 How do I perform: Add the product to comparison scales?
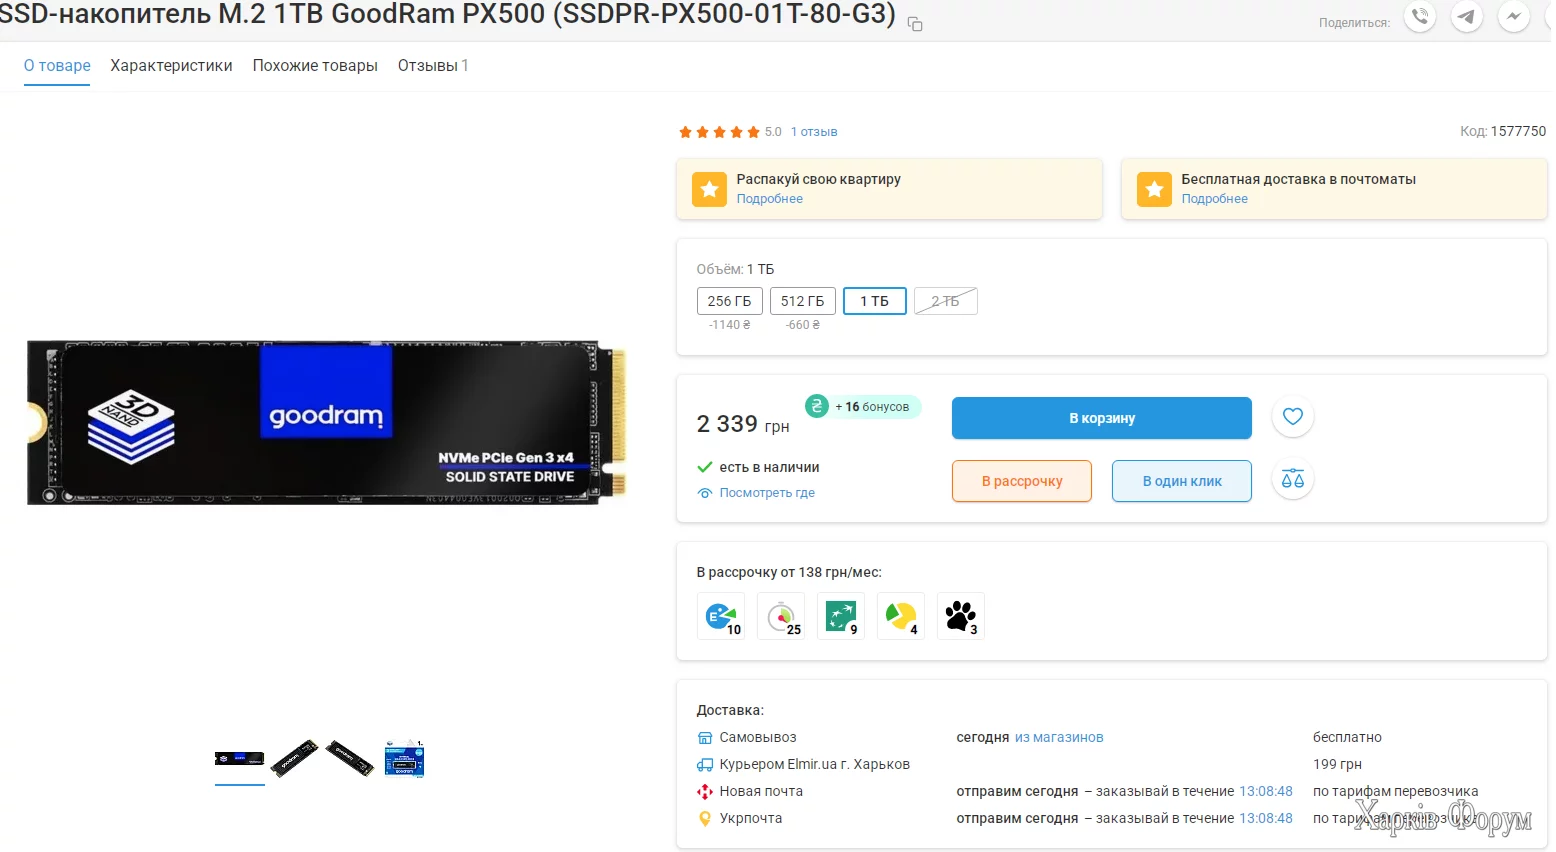(1293, 480)
